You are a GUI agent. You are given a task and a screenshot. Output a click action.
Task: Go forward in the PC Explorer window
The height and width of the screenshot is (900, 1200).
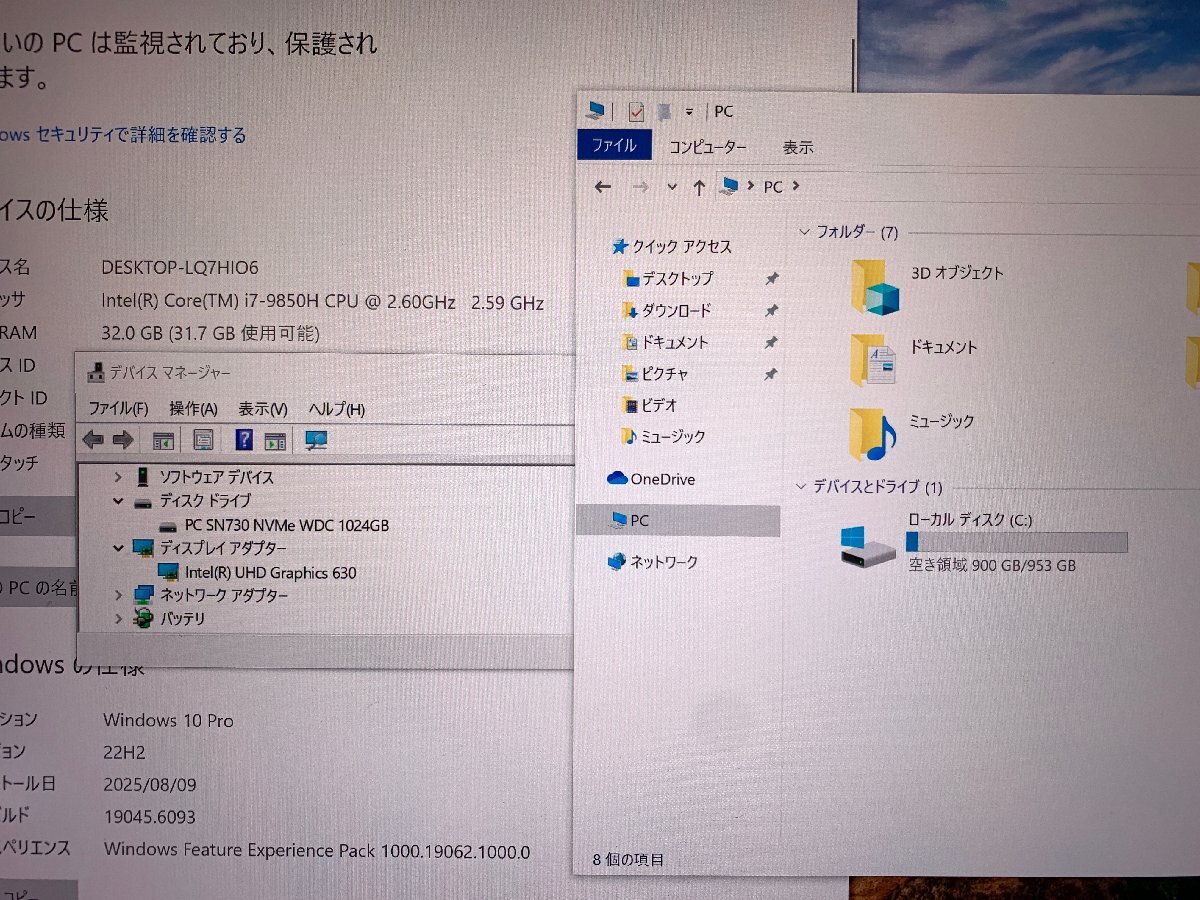coord(641,187)
